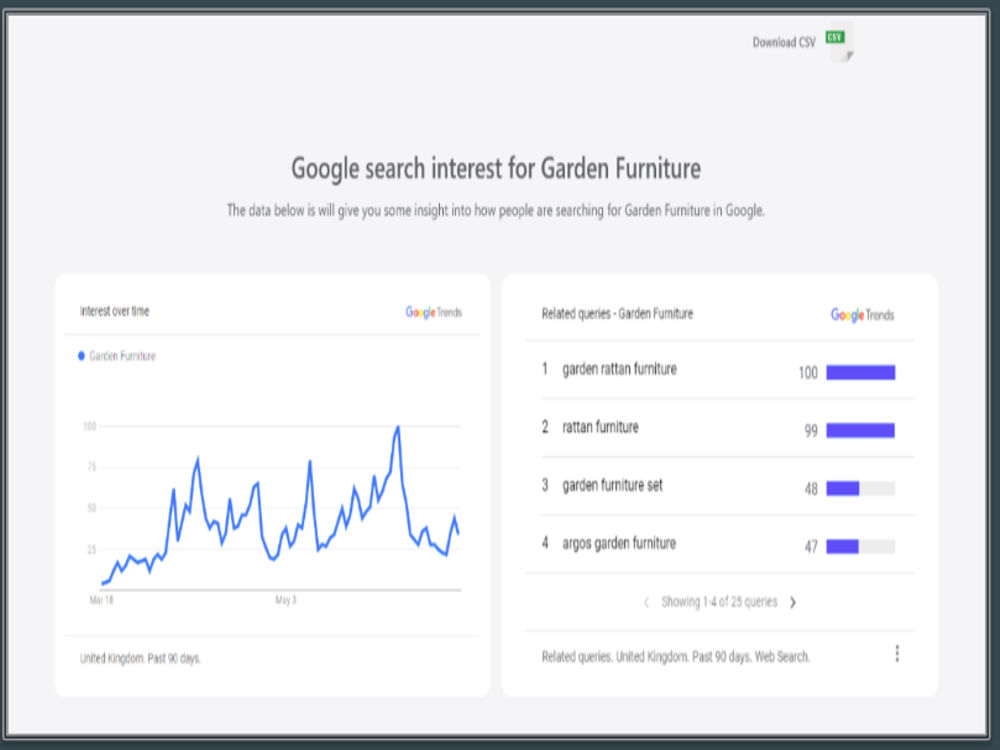The width and height of the screenshot is (1000, 750).
Task: Open Google Trends logo in Related queries card
Action: point(862,314)
